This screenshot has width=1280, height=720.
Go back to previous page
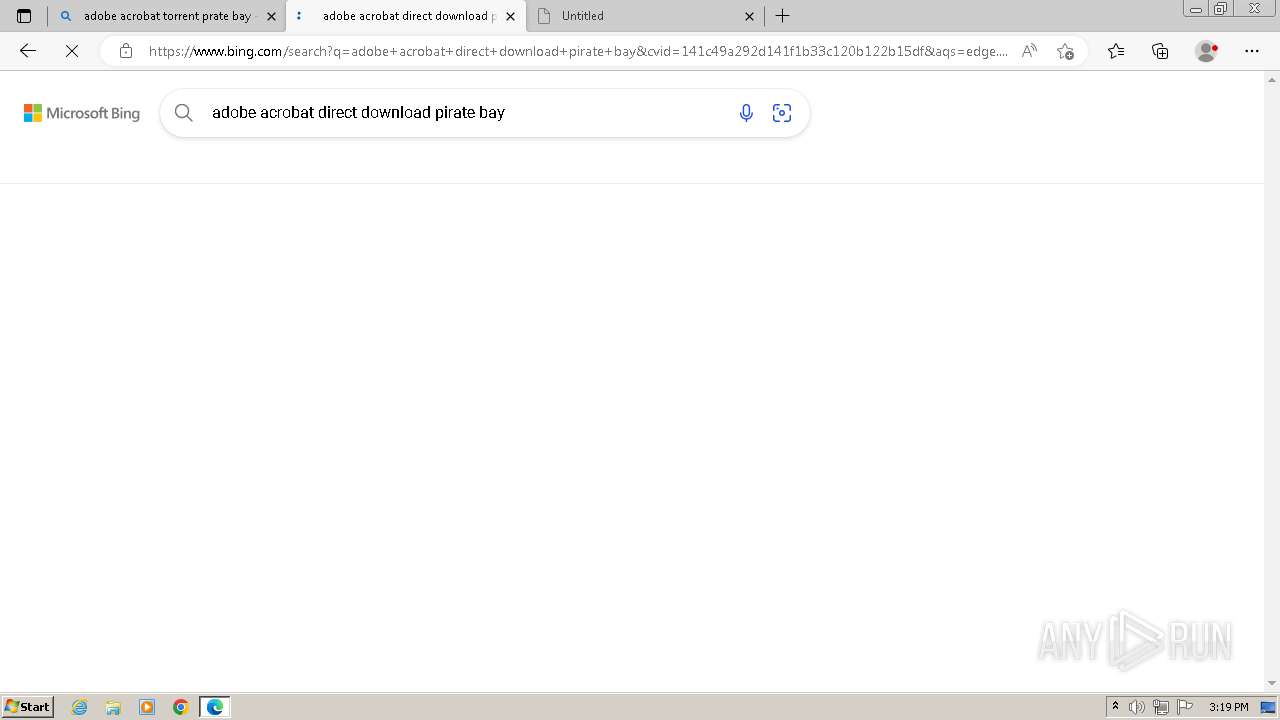[x=28, y=51]
